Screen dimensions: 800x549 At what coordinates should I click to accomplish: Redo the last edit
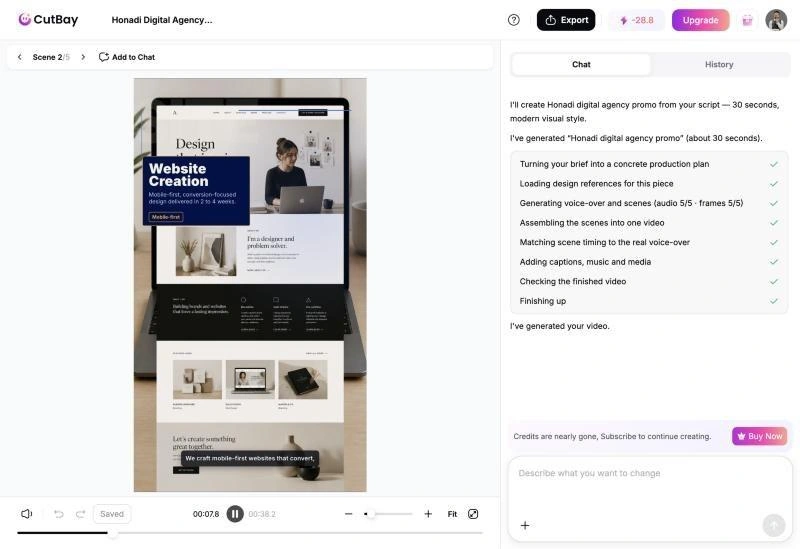[x=80, y=514]
